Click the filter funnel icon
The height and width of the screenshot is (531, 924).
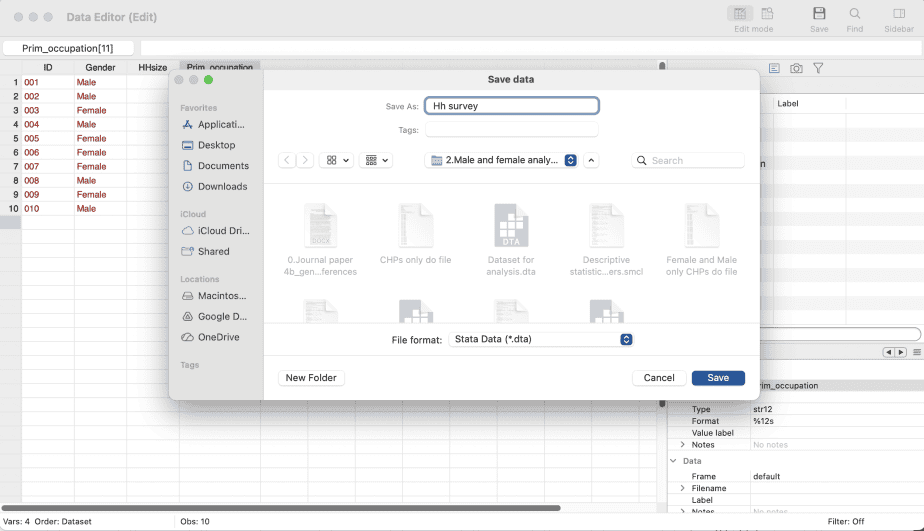[x=818, y=68]
